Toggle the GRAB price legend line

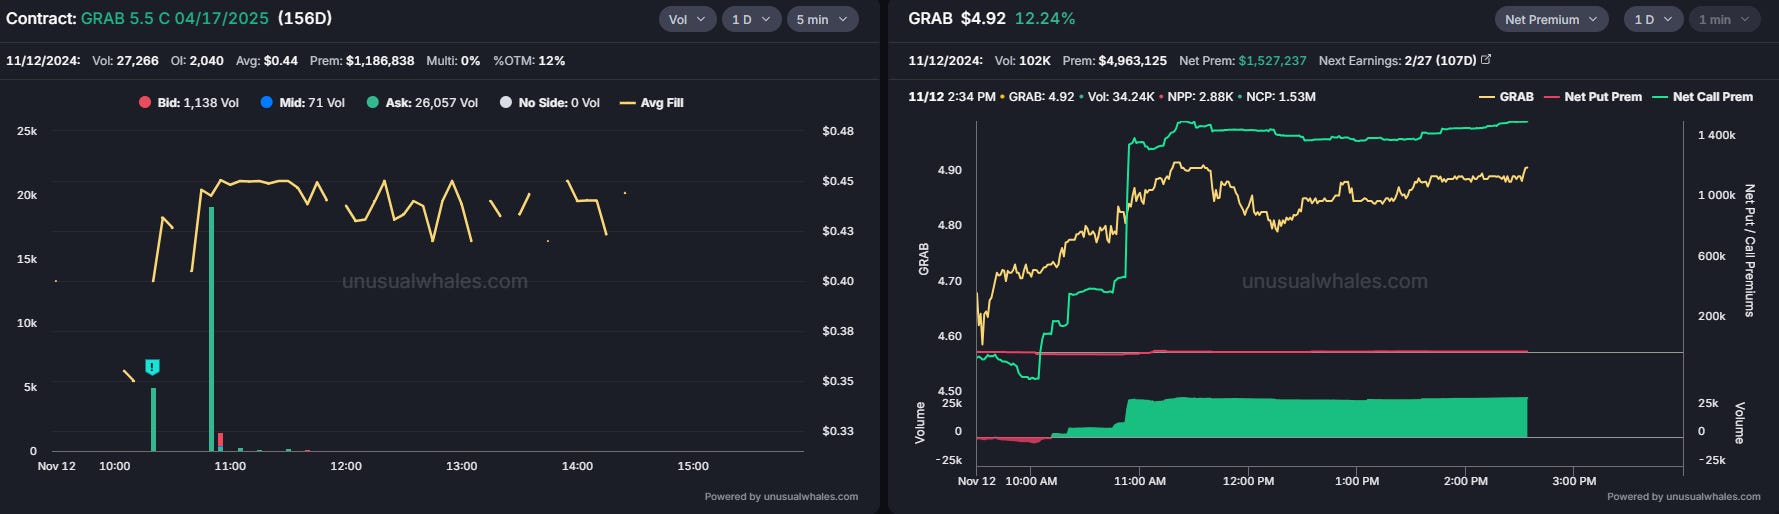(x=1506, y=97)
